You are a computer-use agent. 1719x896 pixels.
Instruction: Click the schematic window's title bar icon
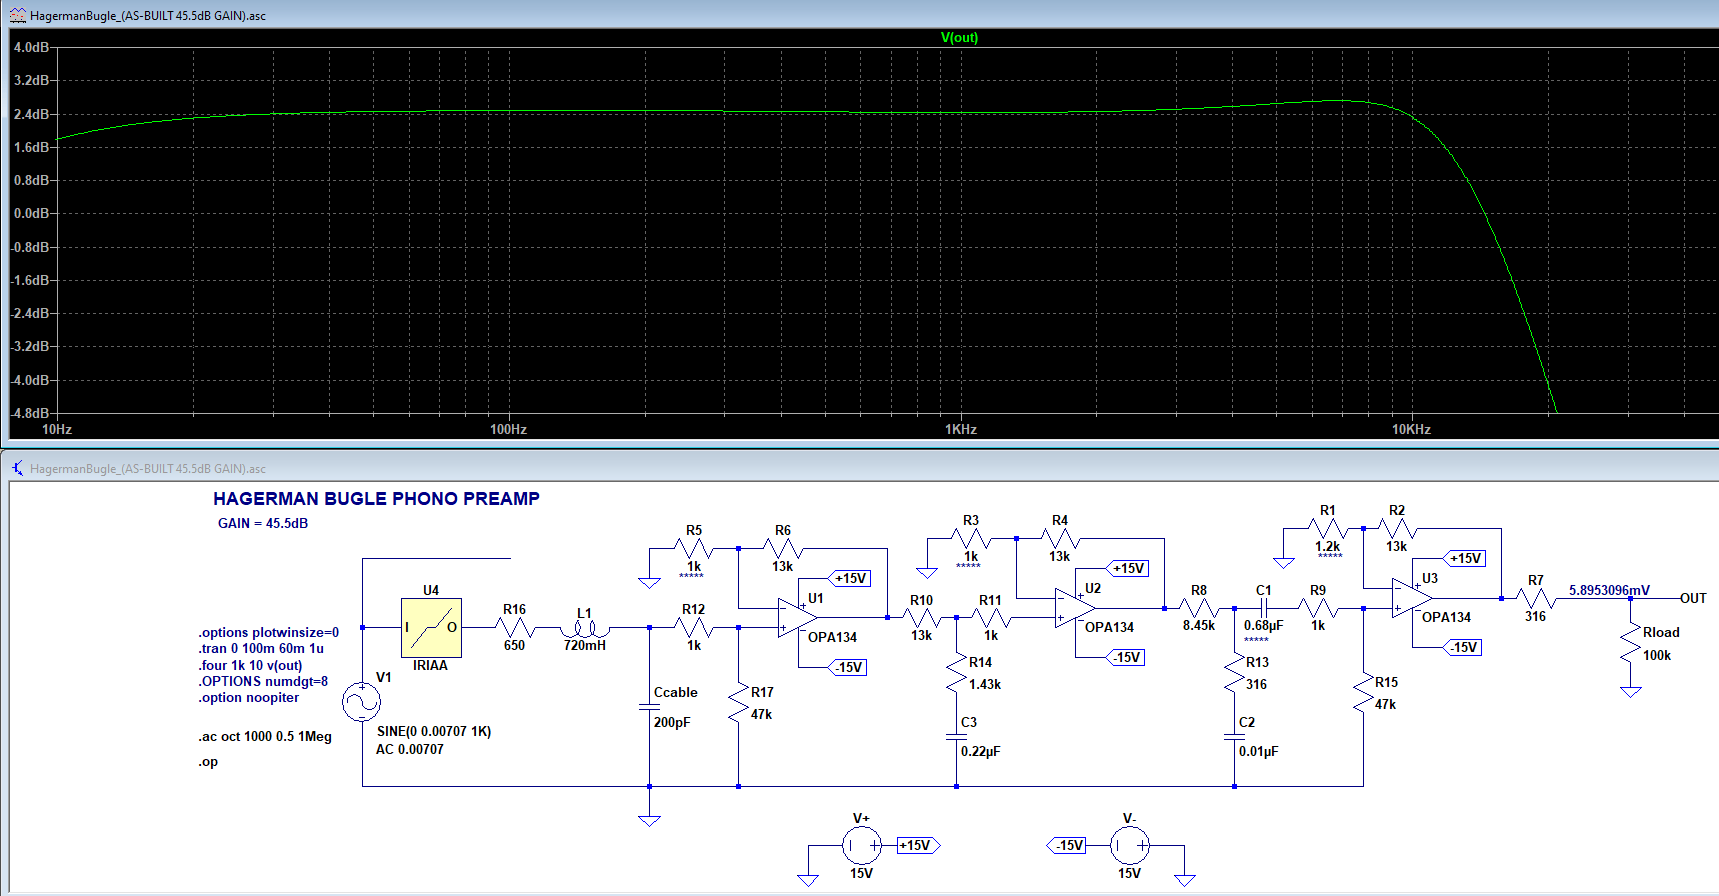[x=18, y=468]
